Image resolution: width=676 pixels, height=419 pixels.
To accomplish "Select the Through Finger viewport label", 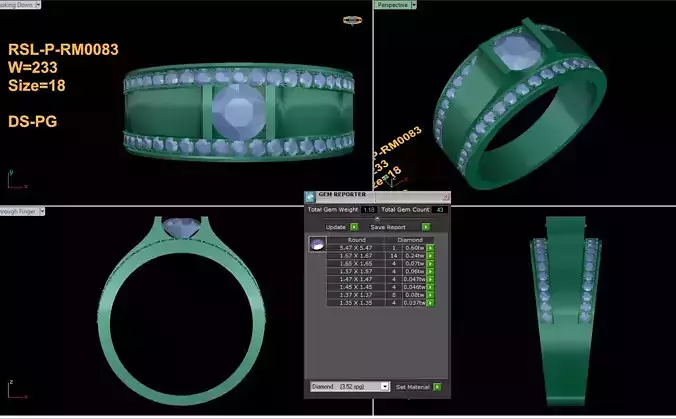I will click(19, 211).
